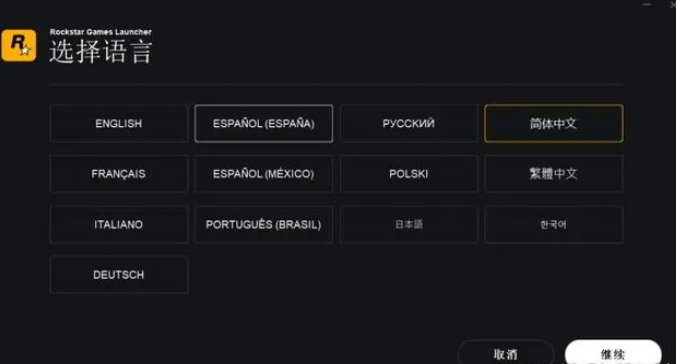Pick 繁體中文 language option
The width and height of the screenshot is (676, 364).
pyautogui.click(x=554, y=174)
